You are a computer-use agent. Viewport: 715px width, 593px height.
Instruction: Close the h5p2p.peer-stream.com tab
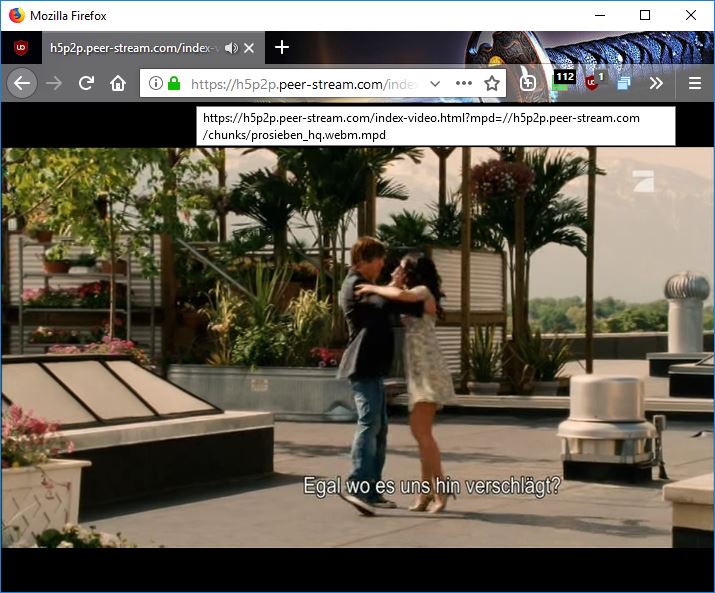coord(249,48)
